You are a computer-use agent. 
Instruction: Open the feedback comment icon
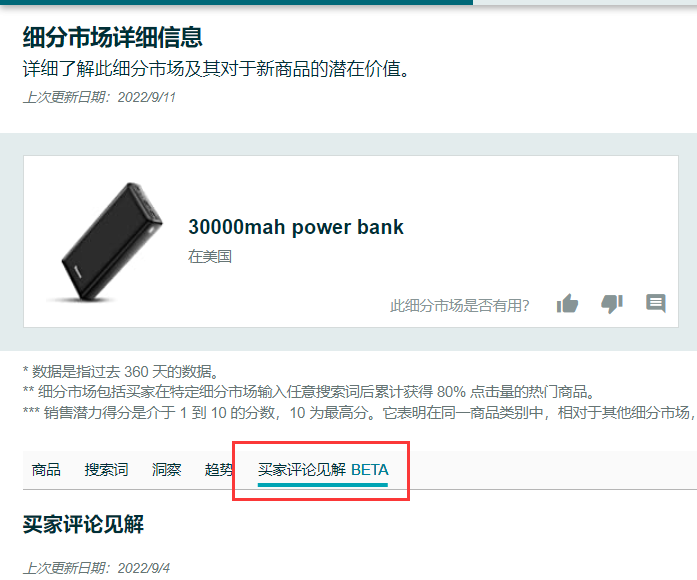click(656, 304)
